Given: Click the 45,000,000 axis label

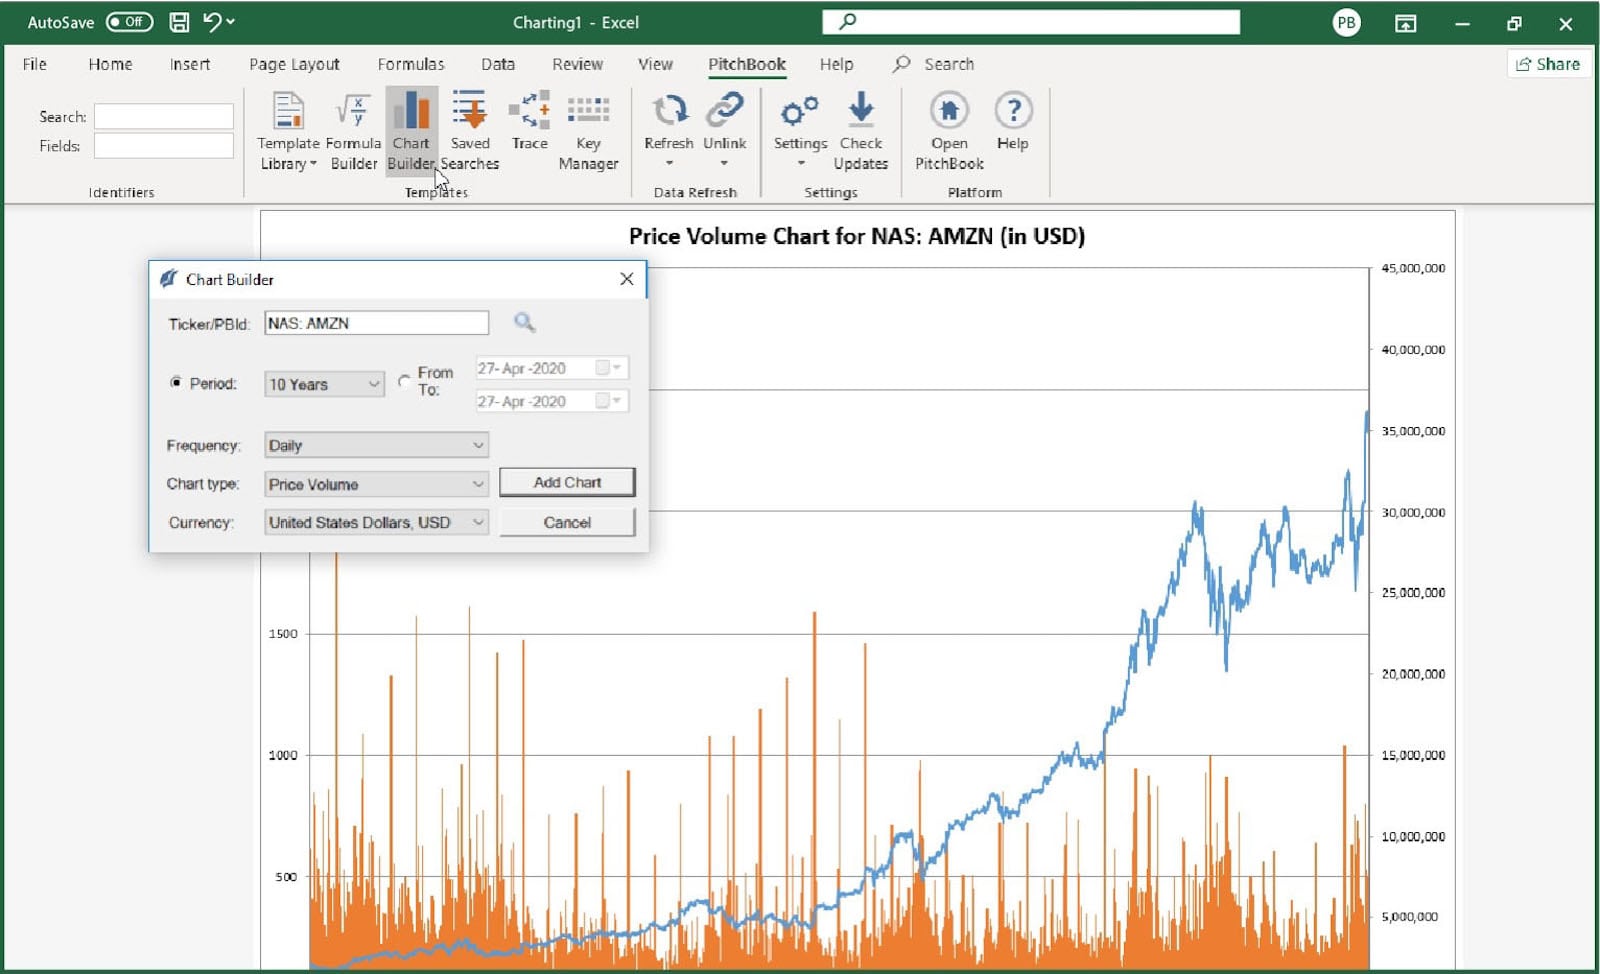Looking at the screenshot, I should tap(1413, 268).
